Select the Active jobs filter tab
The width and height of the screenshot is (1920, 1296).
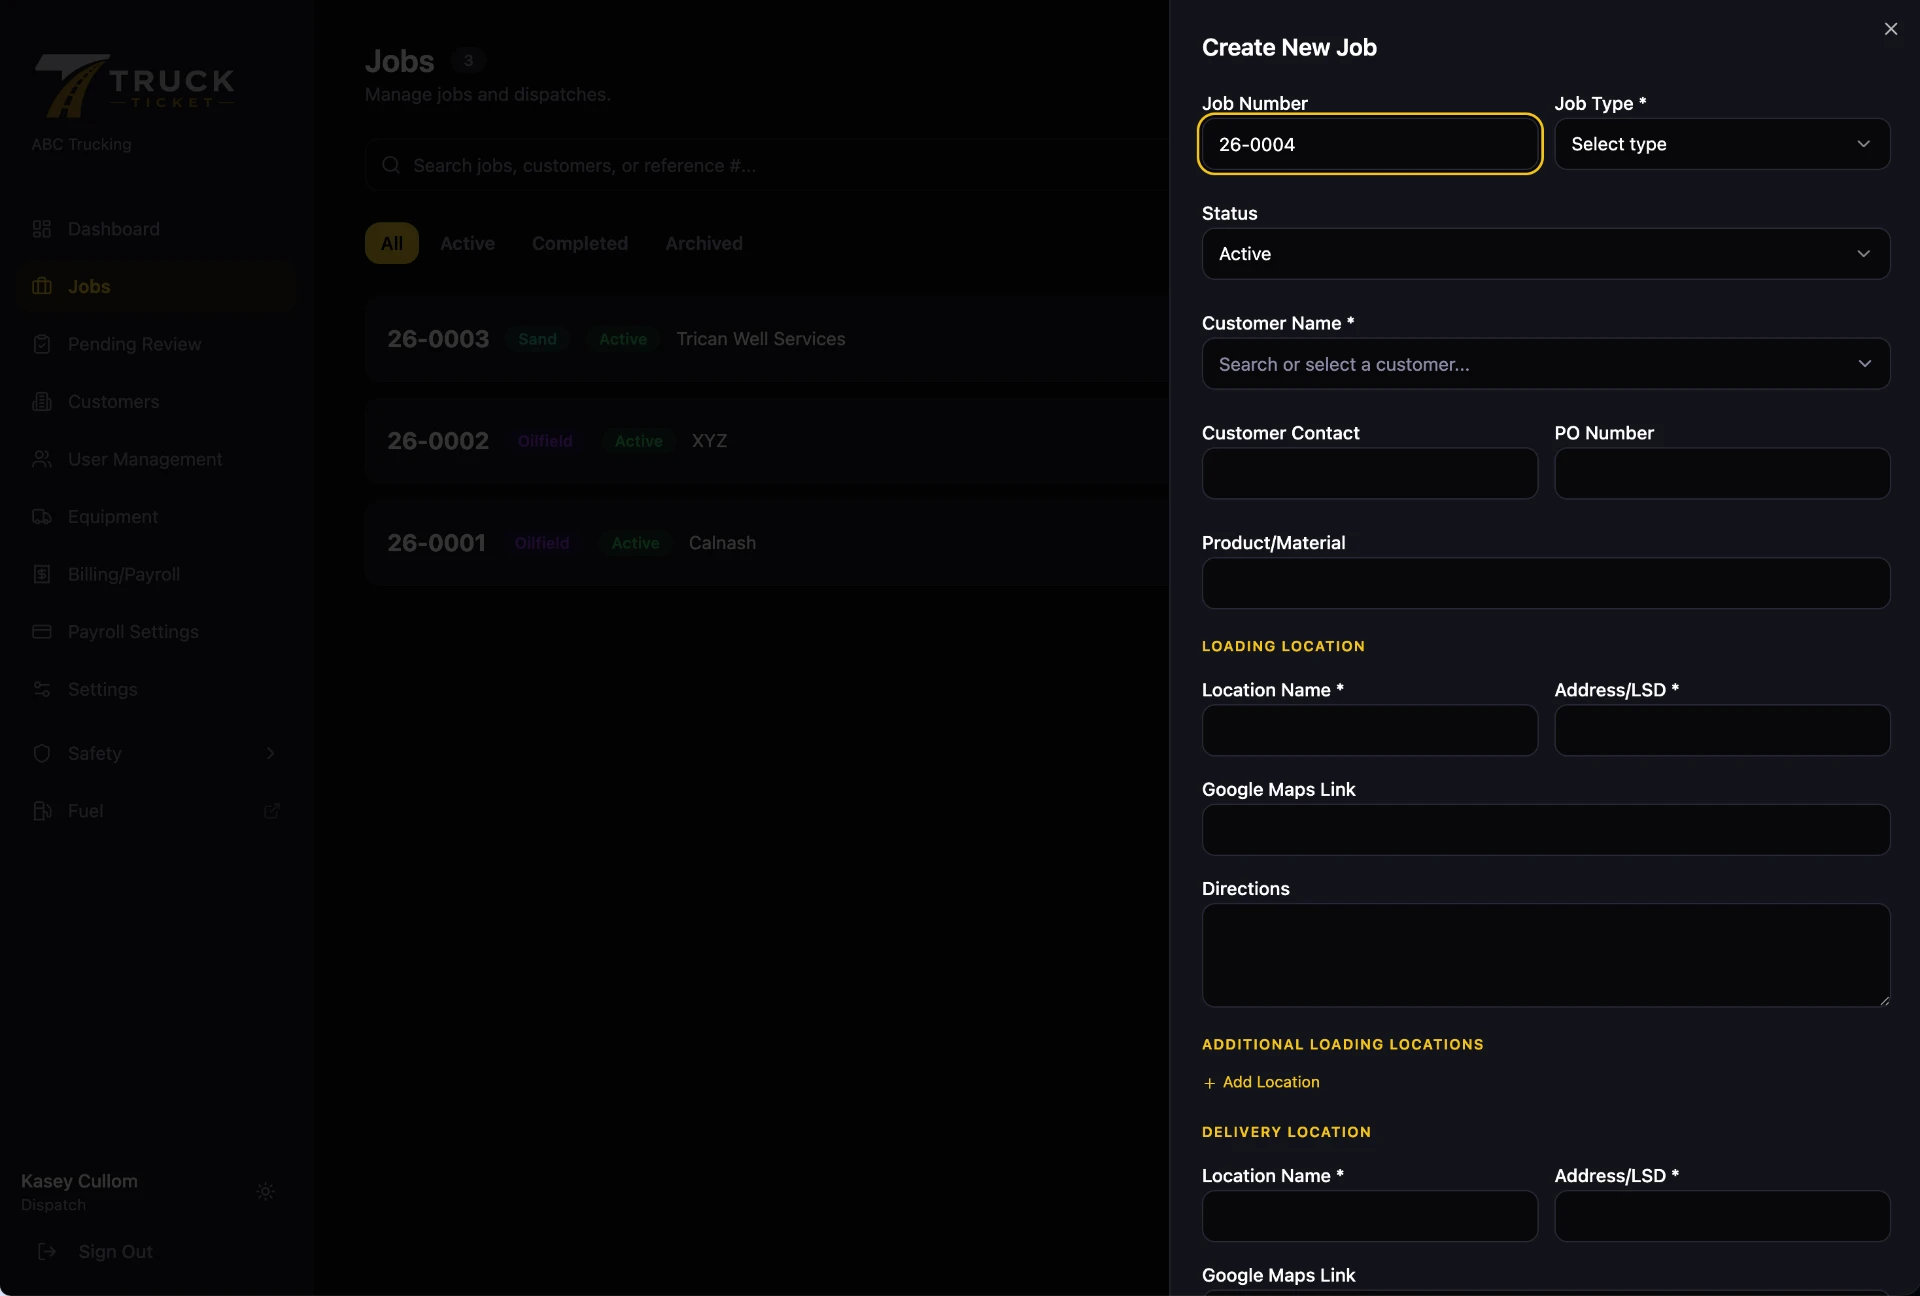(467, 243)
